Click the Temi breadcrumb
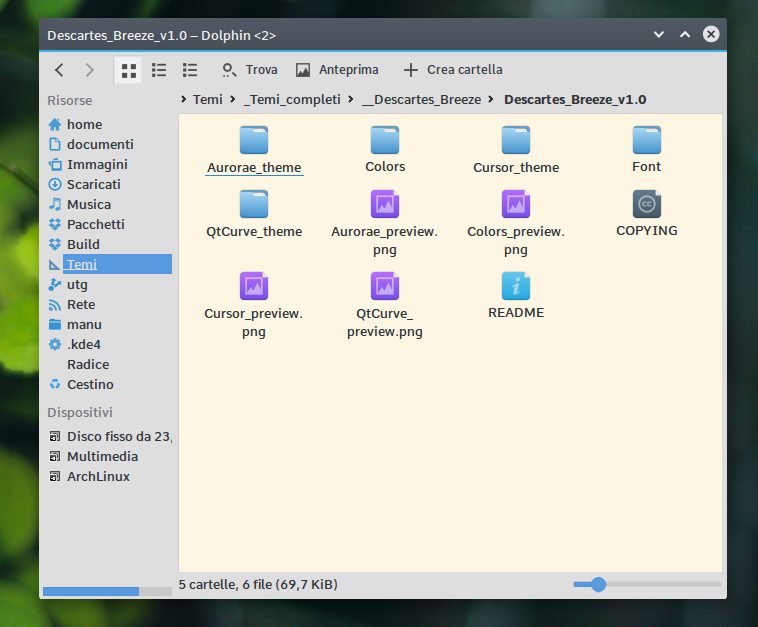Viewport: 758px width, 627px height. (x=208, y=100)
